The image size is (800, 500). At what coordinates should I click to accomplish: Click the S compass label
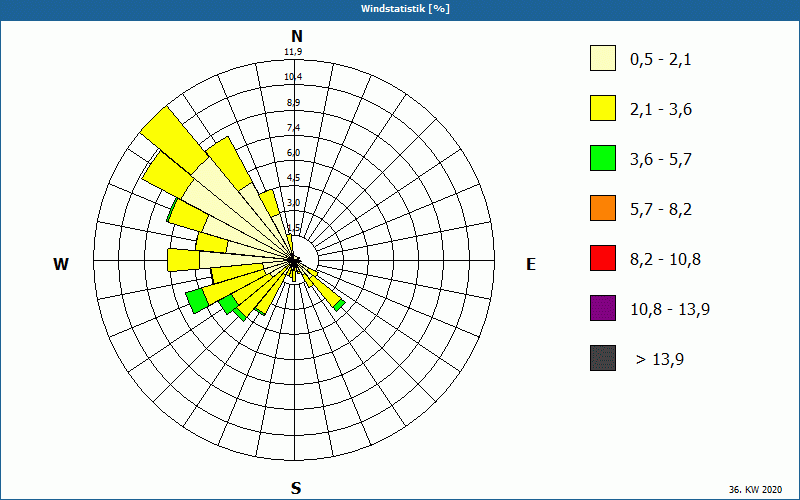(x=296, y=488)
